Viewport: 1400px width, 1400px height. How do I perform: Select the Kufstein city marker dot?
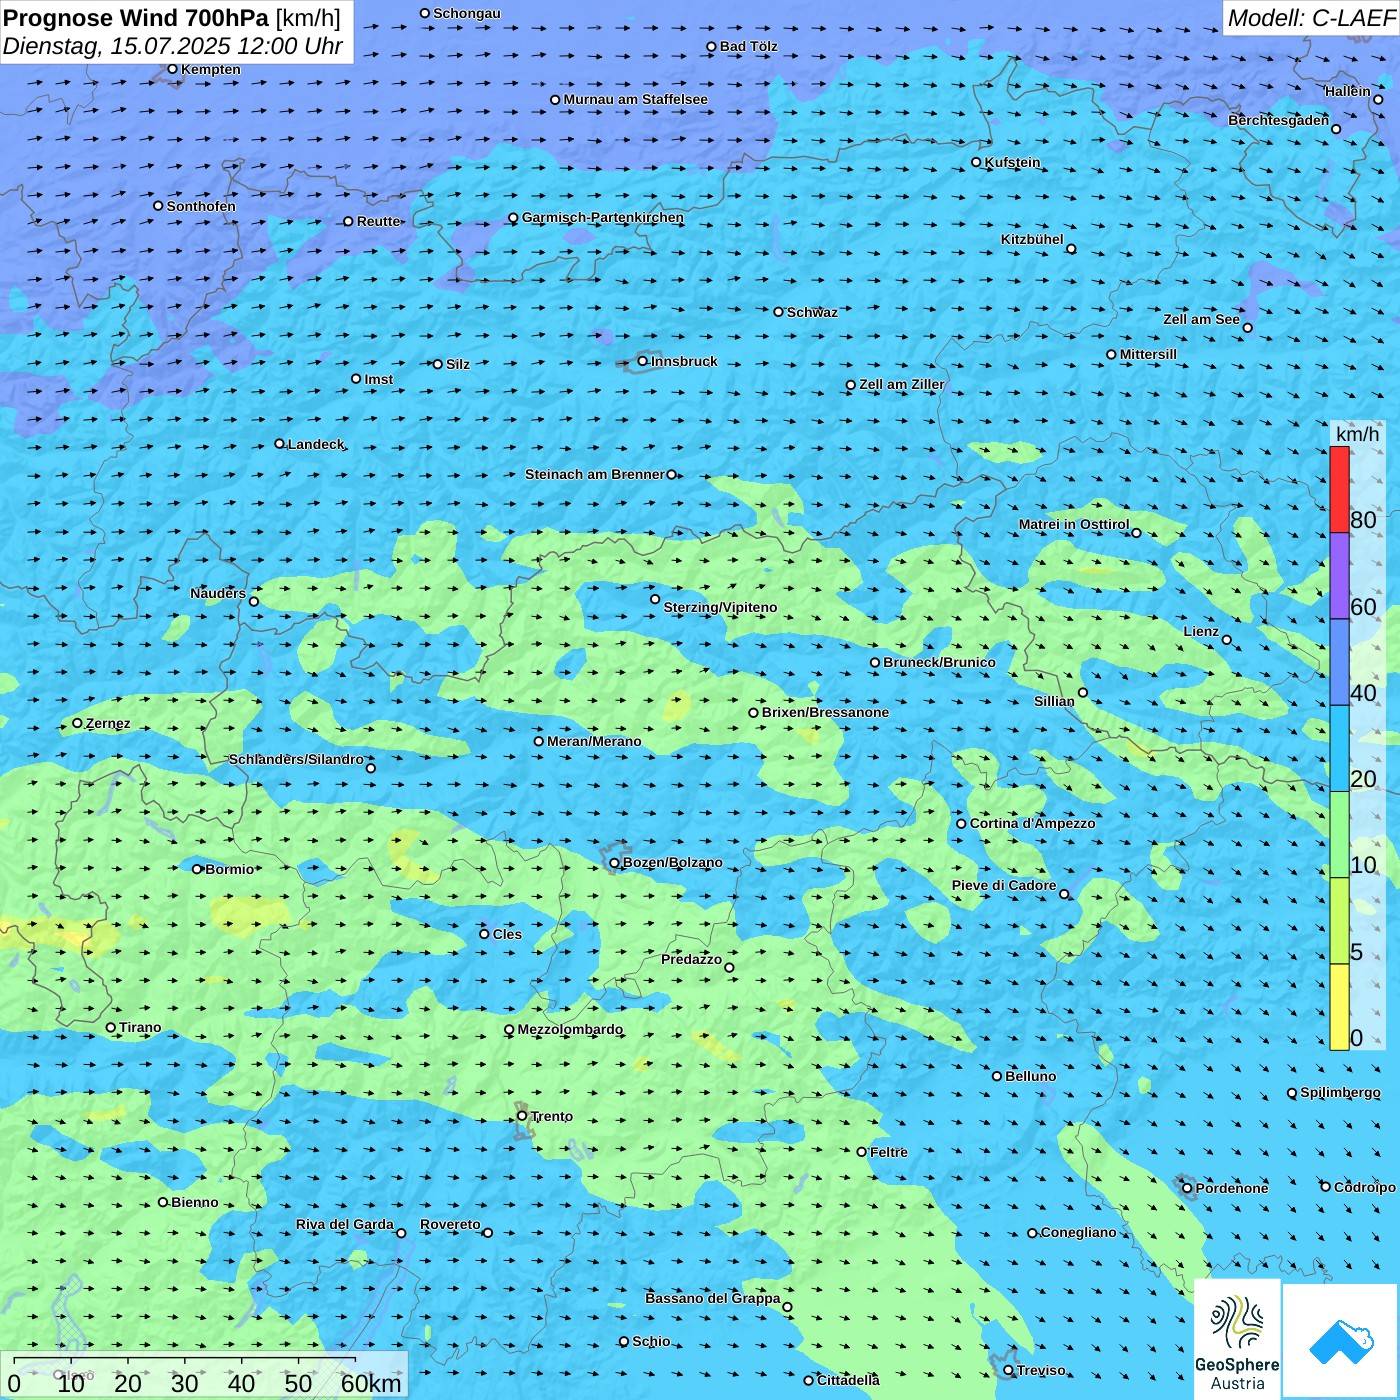coord(977,162)
